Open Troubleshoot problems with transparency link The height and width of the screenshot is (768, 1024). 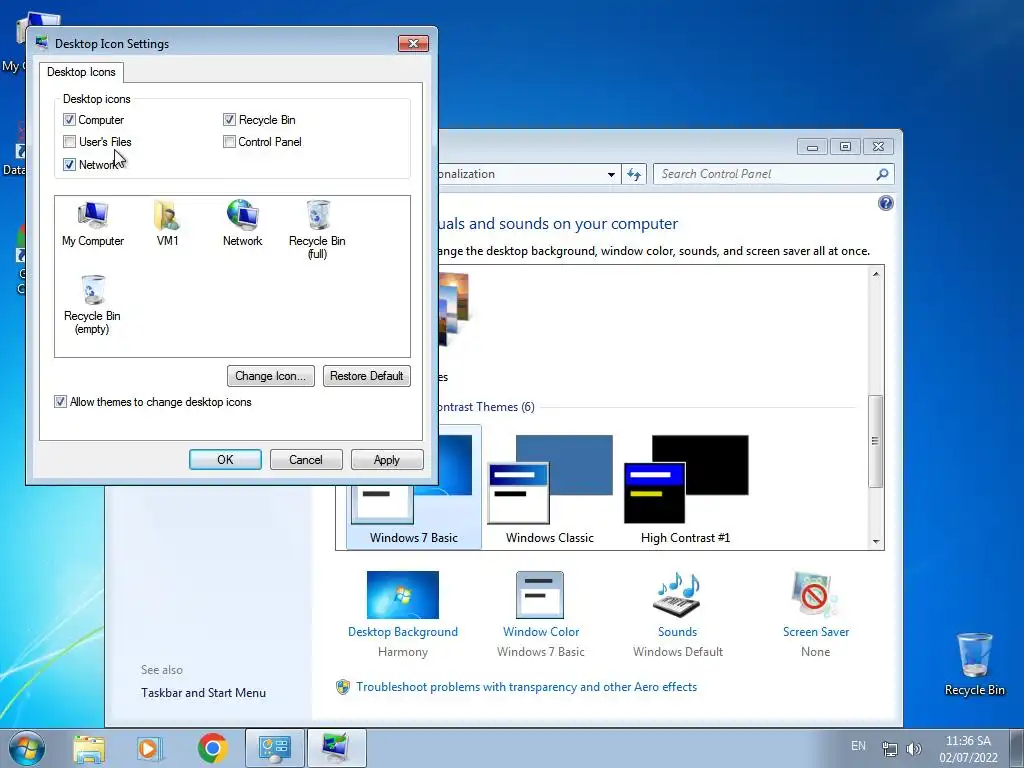point(526,687)
